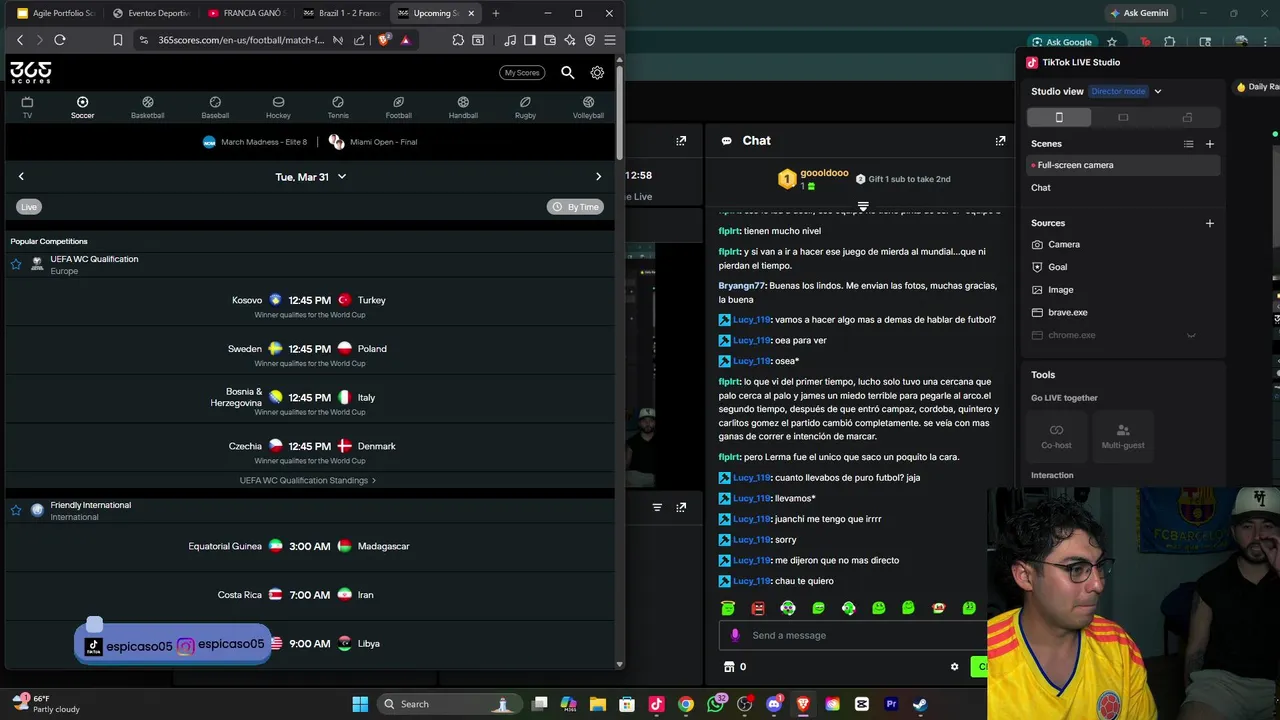Image resolution: width=1280 pixels, height=720 pixels.
Task: Switch to the Eventos Deportivos browser tab
Action: (x=150, y=13)
